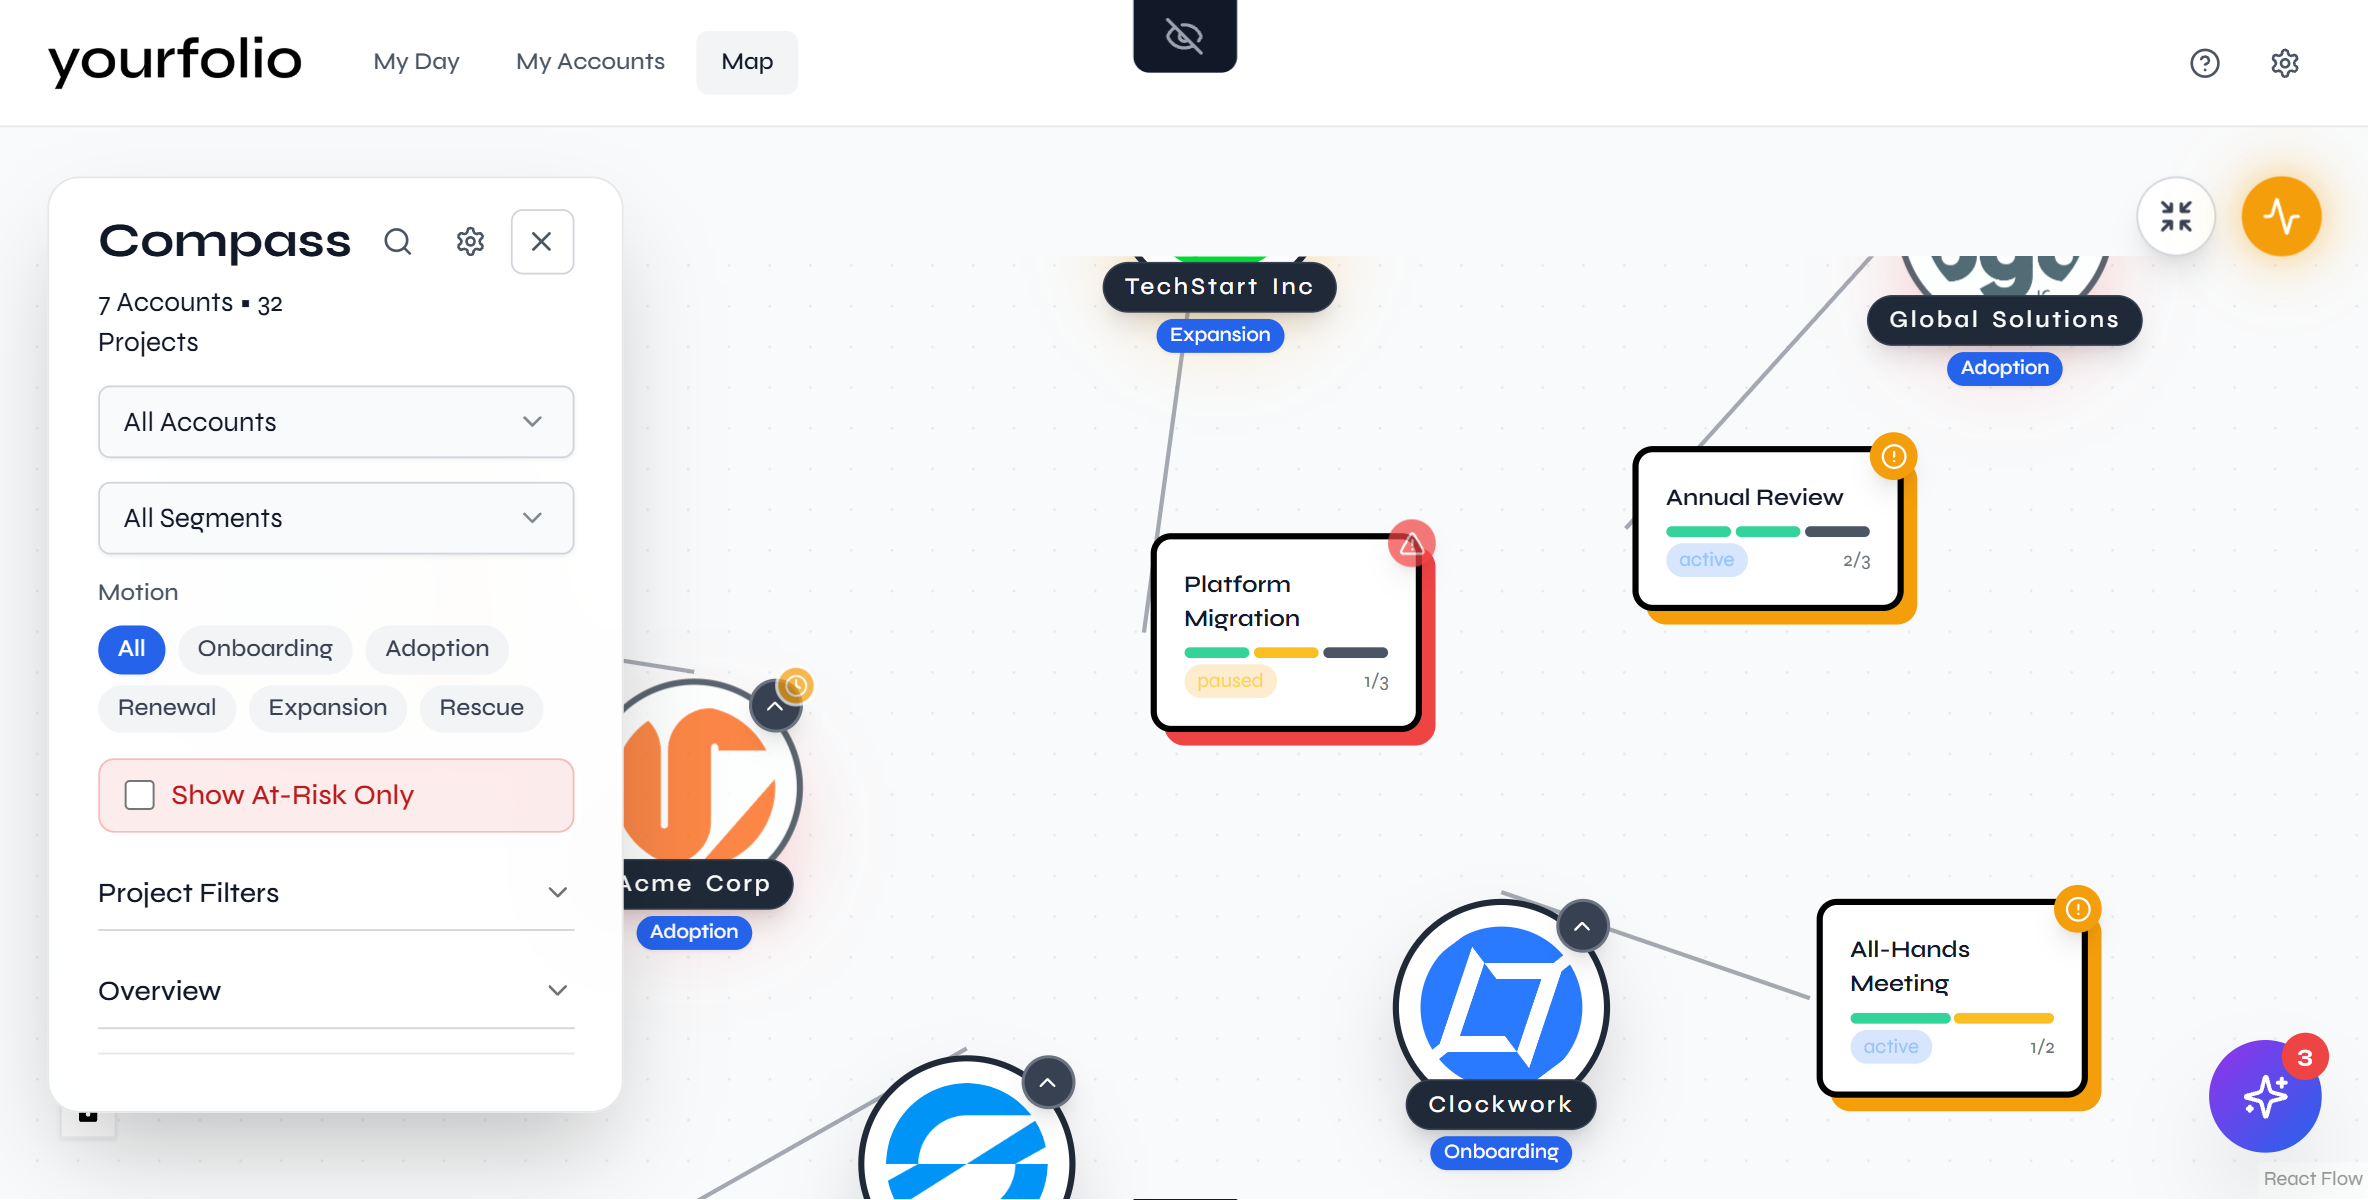Click the collapse/minimize arrows map button
Image resolution: width=2368 pixels, height=1200 pixels.
click(2176, 216)
